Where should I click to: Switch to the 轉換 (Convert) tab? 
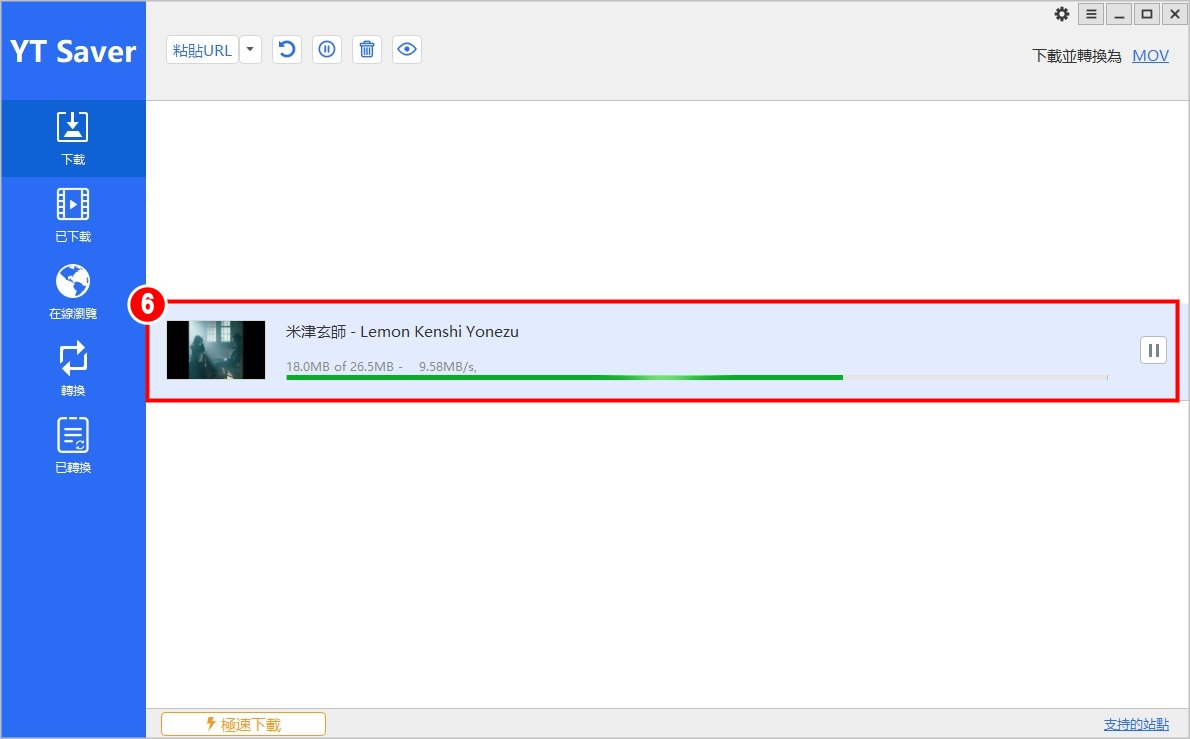(x=73, y=370)
